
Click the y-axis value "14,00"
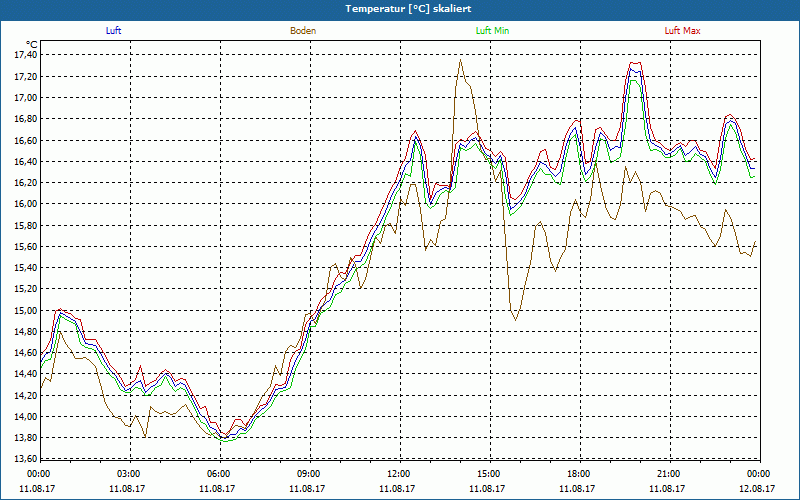coord(27,416)
